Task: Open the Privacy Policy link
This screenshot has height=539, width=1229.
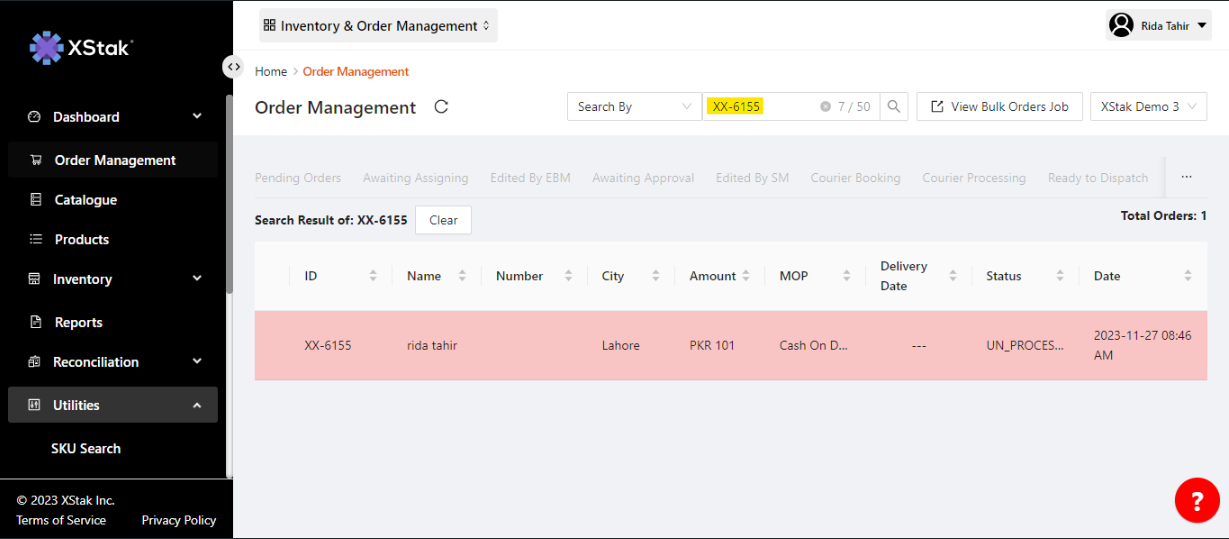Action: point(179,520)
